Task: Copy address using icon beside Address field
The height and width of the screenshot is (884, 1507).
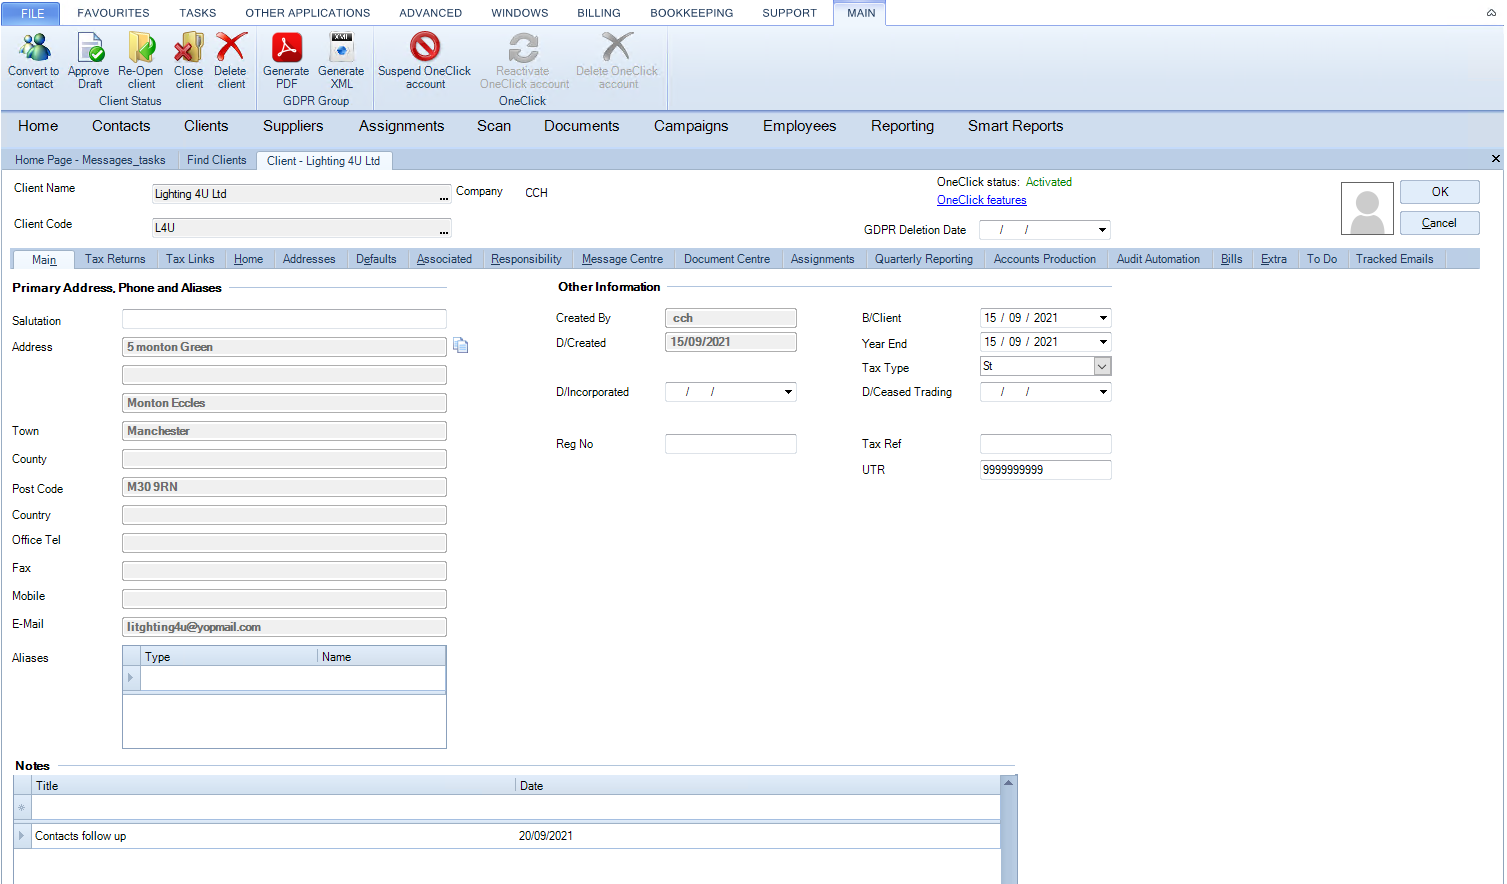Action: pos(461,345)
